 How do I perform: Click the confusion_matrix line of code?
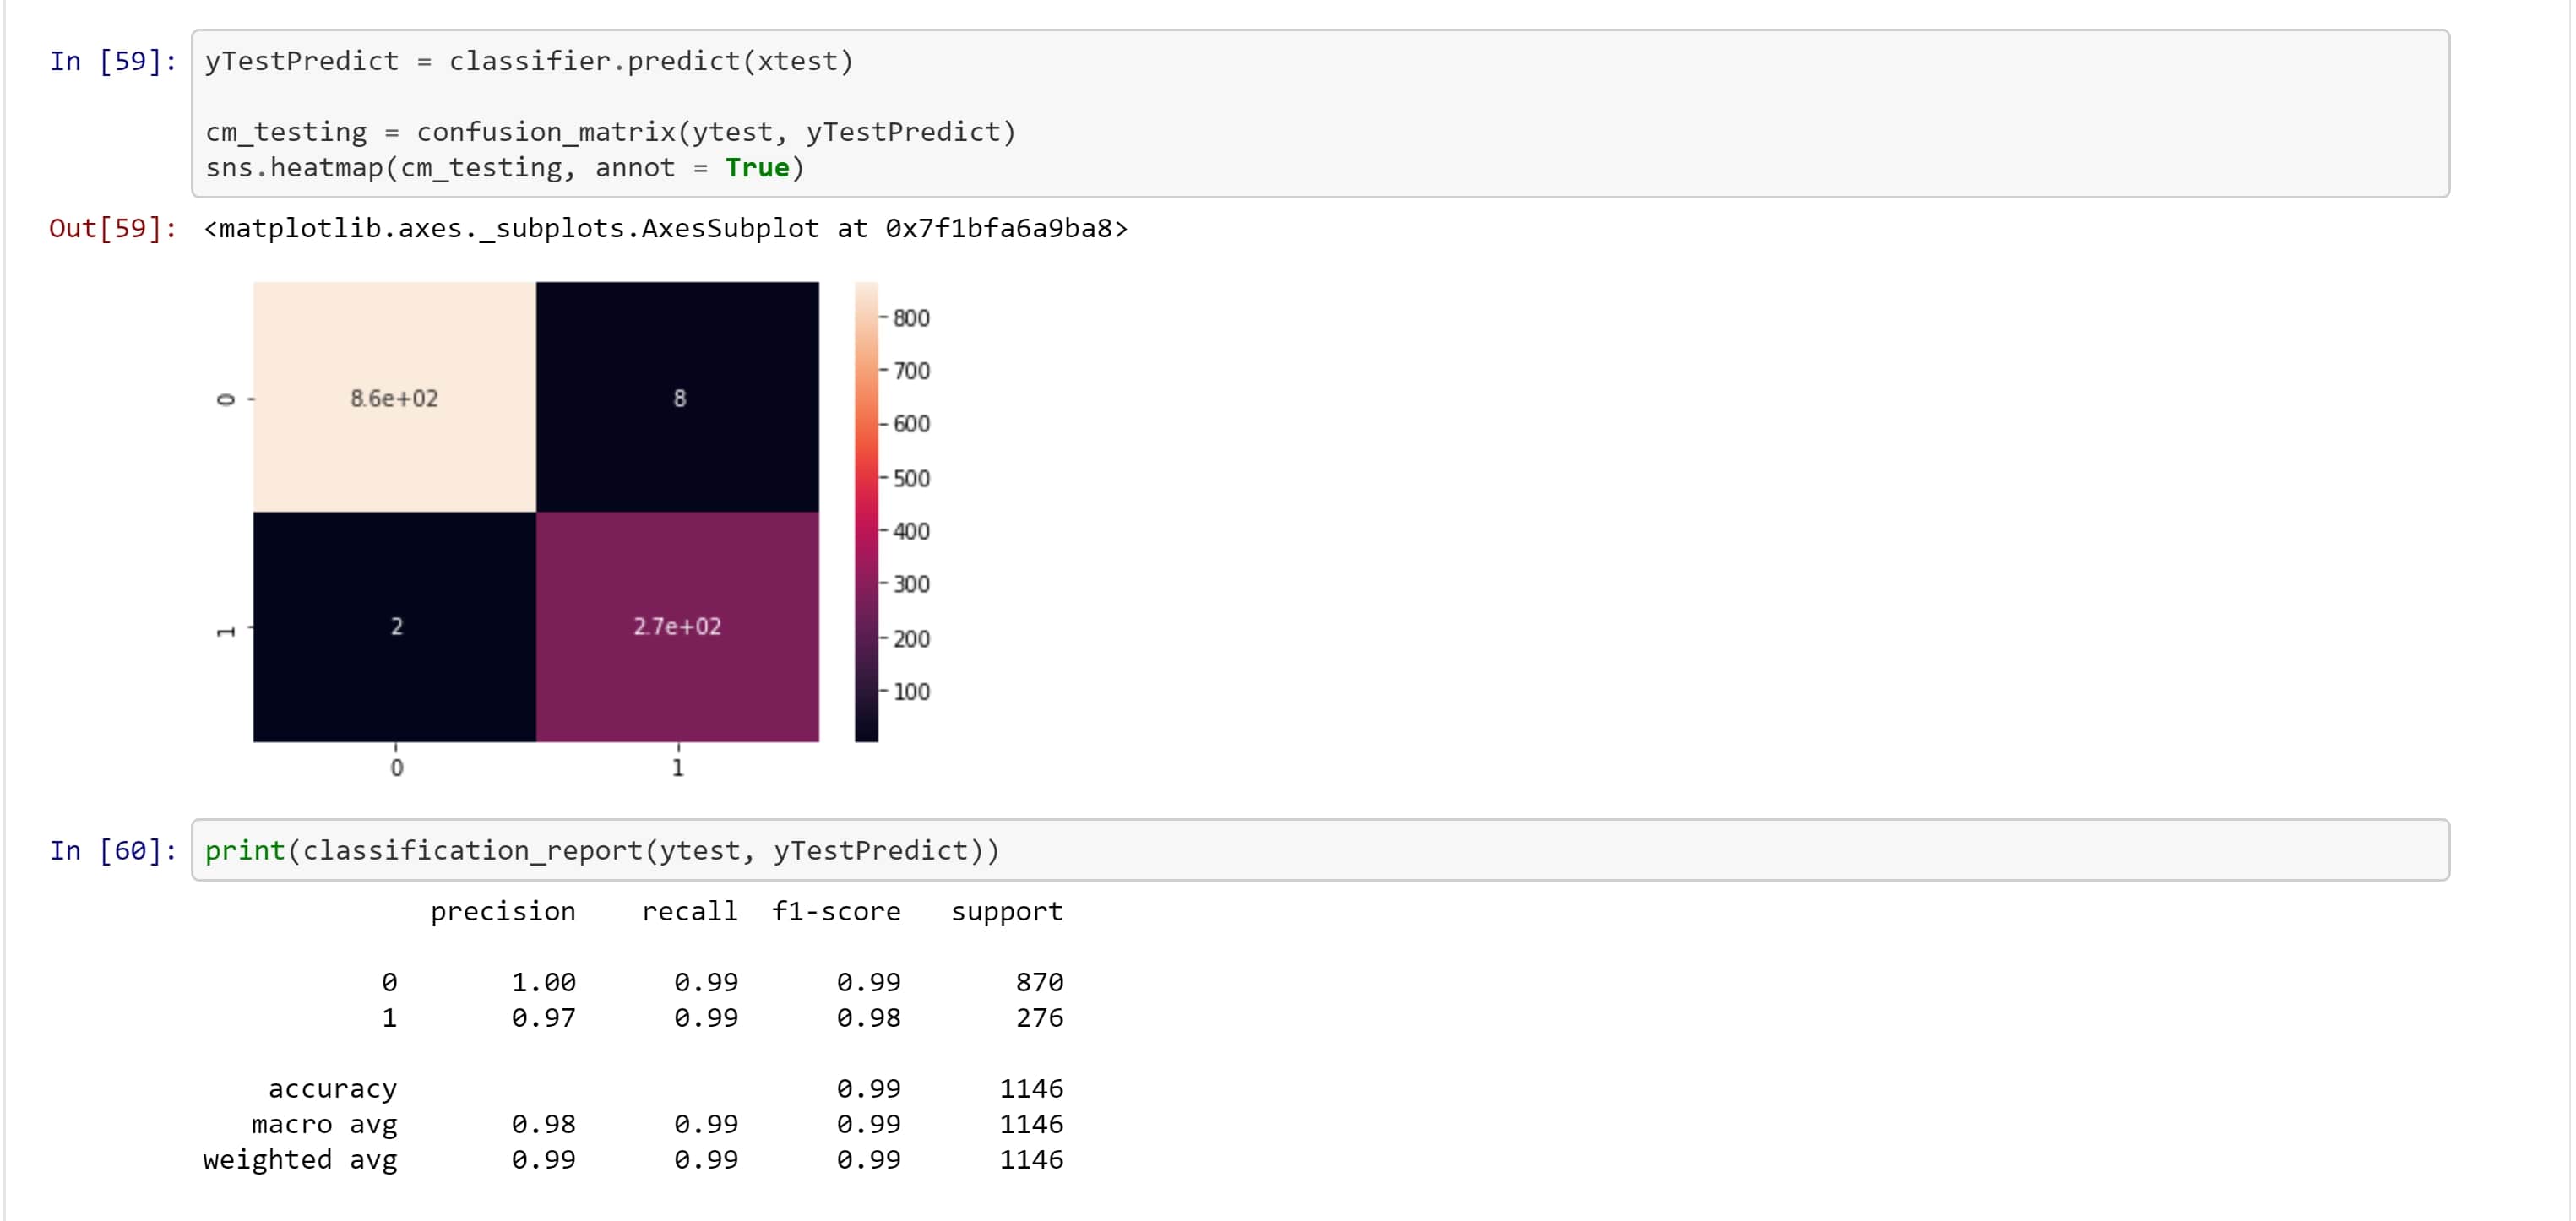click(x=610, y=132)
